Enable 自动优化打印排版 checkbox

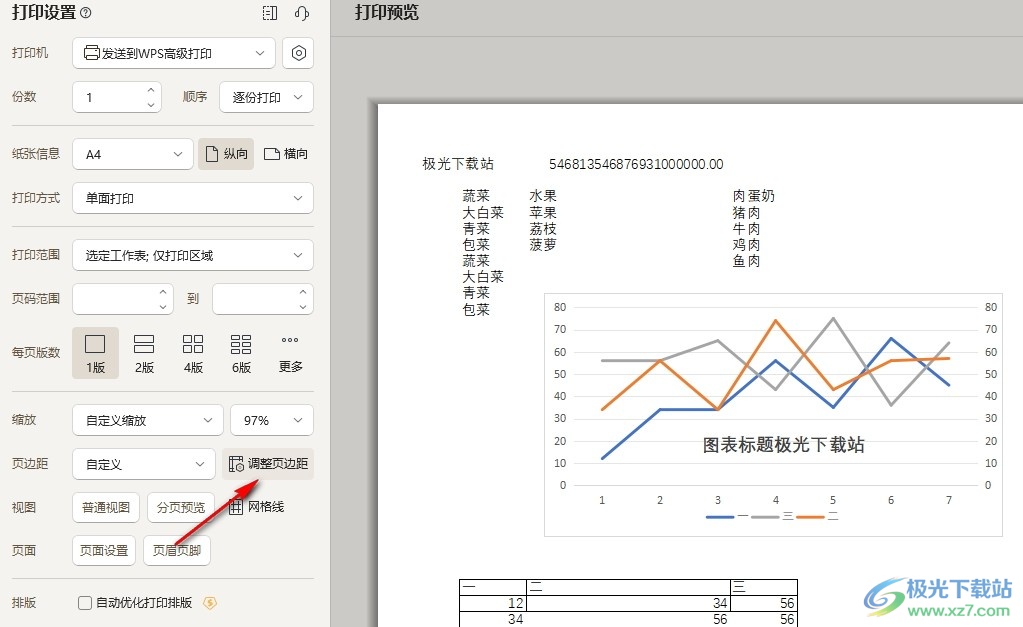pos(85,603)
